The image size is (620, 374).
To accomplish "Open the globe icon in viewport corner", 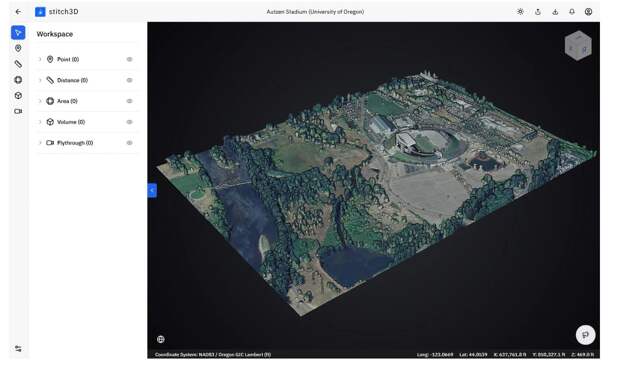I will pyautogui.click(x=161, y=339).
